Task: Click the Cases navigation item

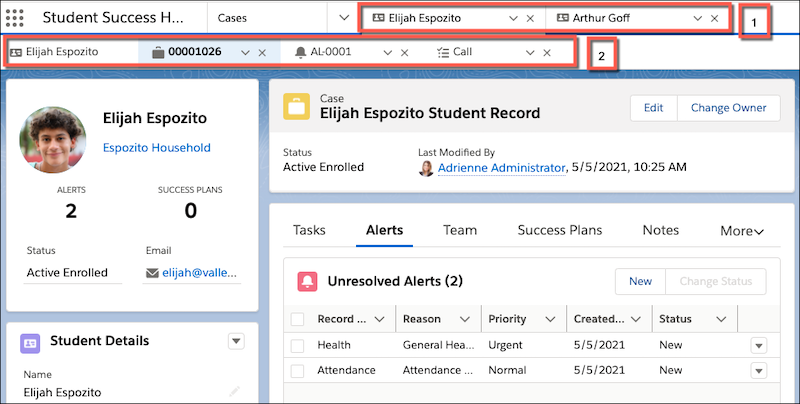Action: 232,18
